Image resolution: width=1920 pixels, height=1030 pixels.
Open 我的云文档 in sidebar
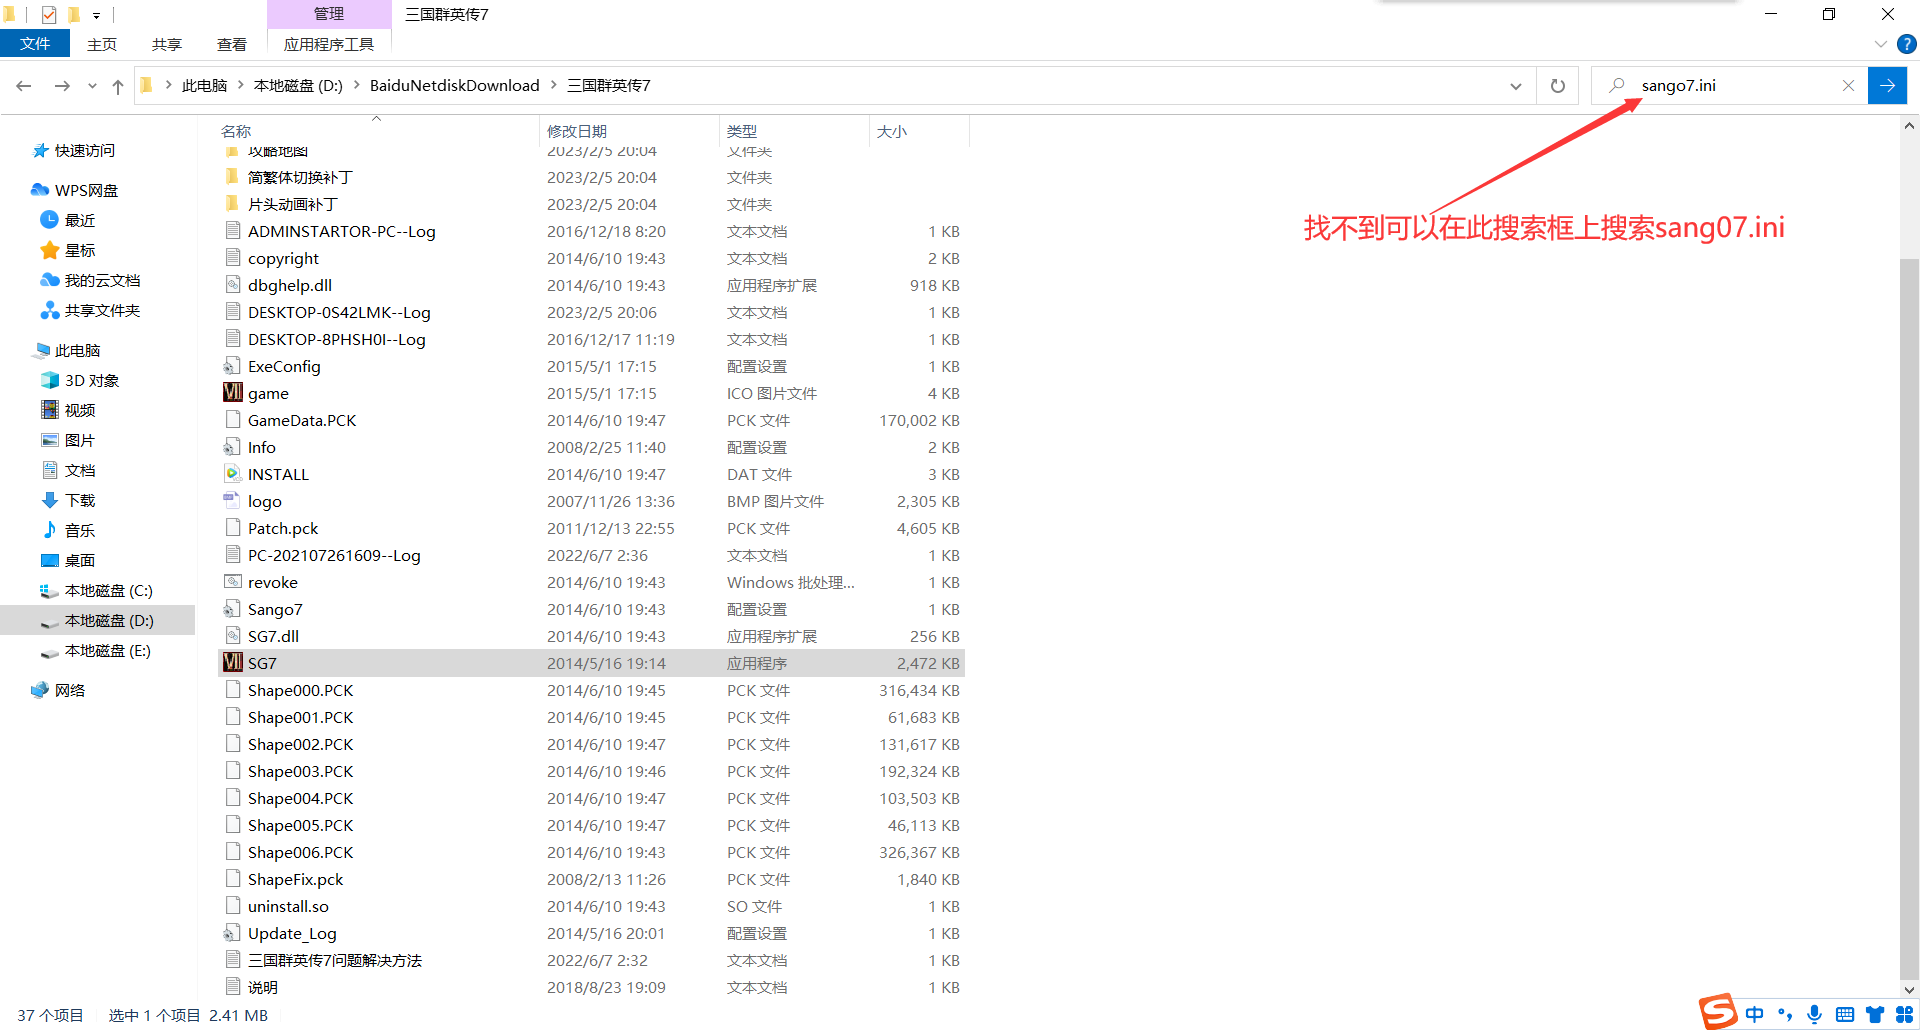tap(90, 280)
